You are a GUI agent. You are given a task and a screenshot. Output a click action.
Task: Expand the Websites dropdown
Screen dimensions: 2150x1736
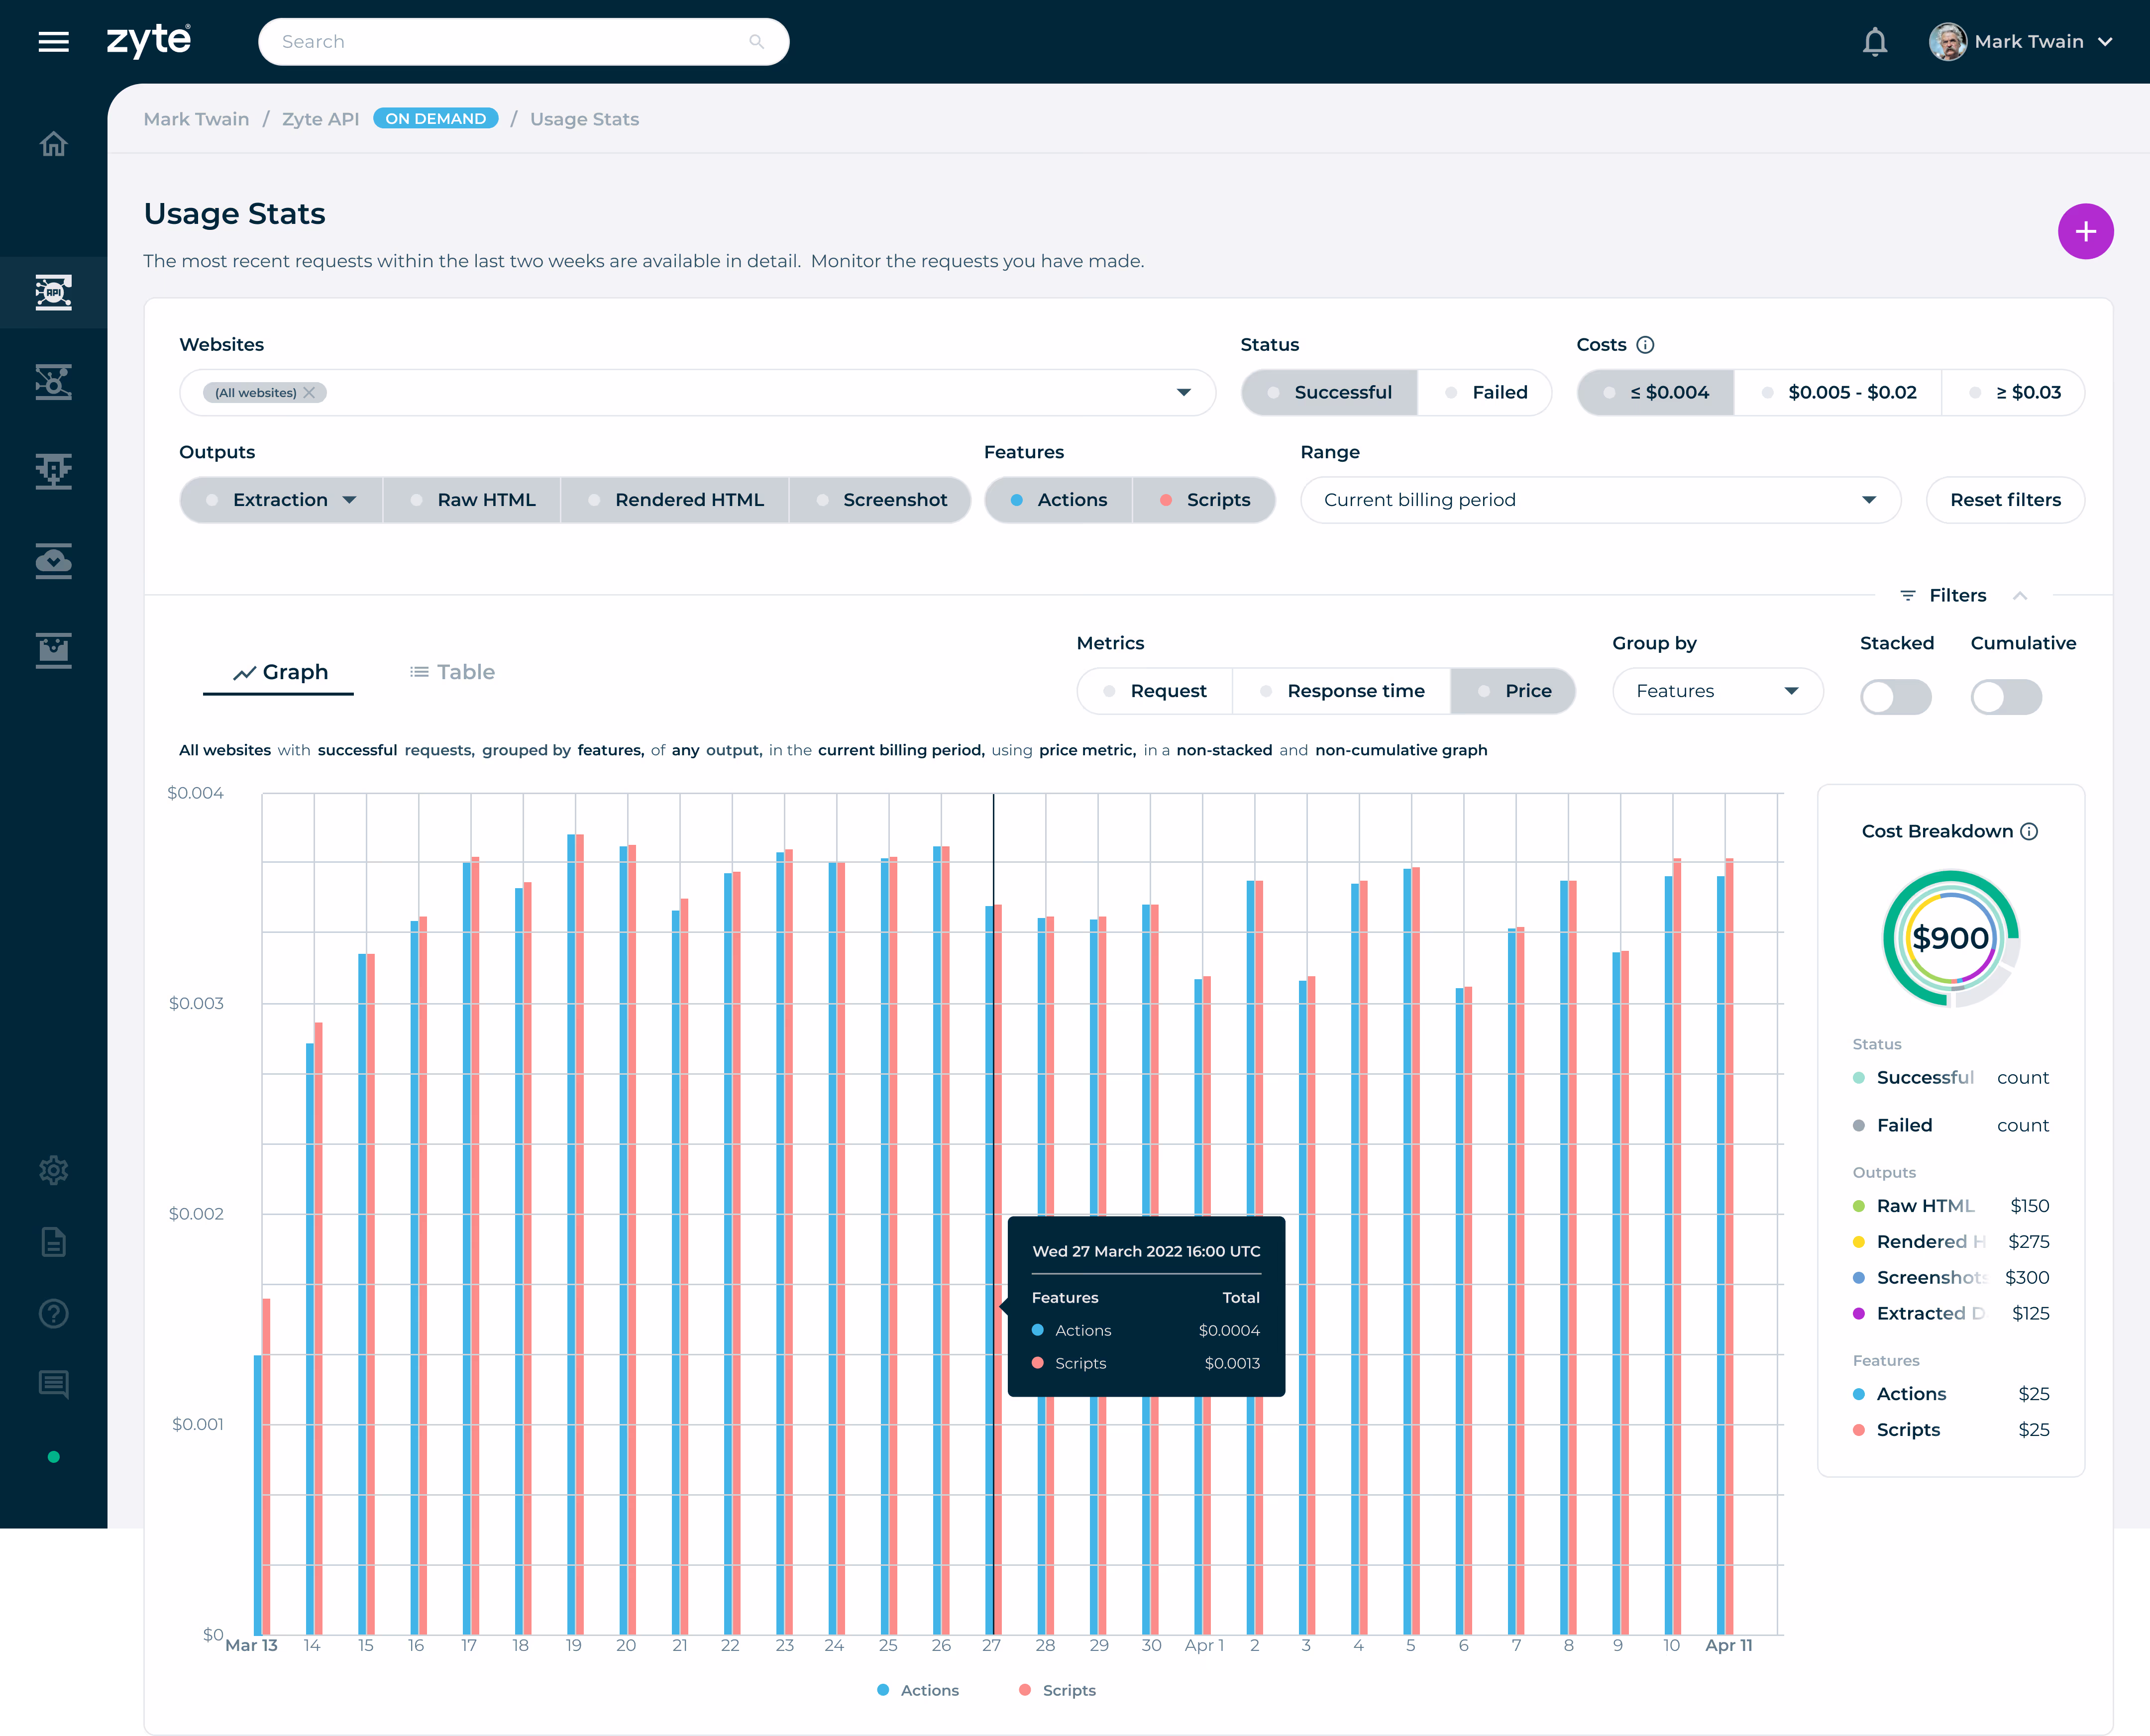[x=1183, y=393]
